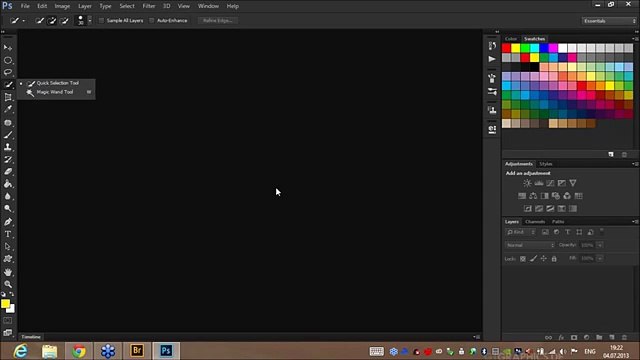Screen dimensions: 640x360
Task: Set New Selection mode in options bar
Action: (x=40, y=20)
